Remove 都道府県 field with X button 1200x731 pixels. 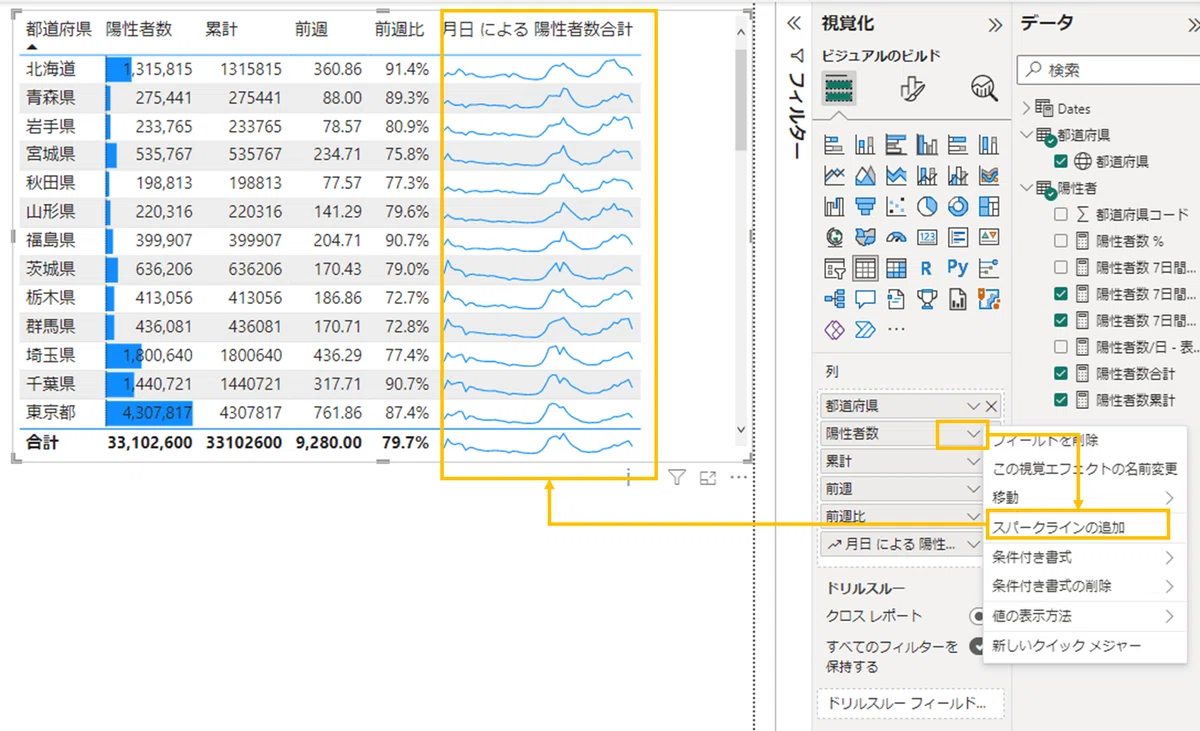tap(991, 406)
